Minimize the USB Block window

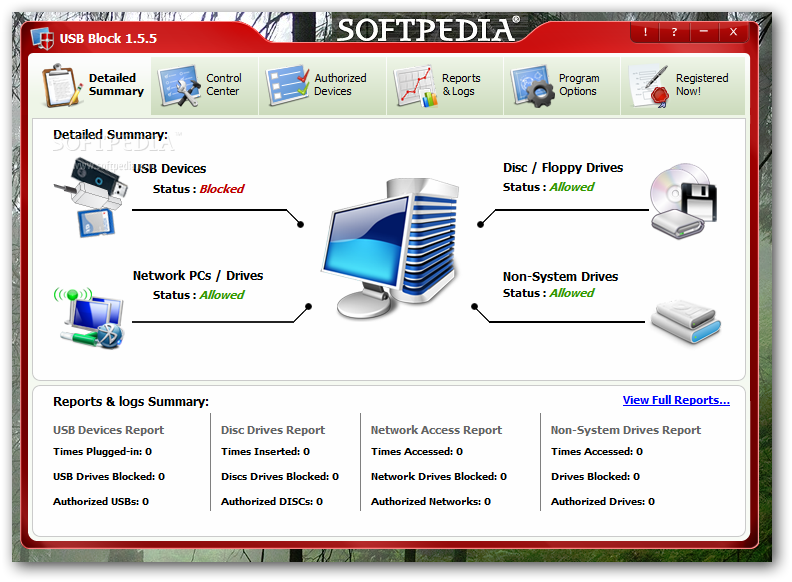click(703, 32)
